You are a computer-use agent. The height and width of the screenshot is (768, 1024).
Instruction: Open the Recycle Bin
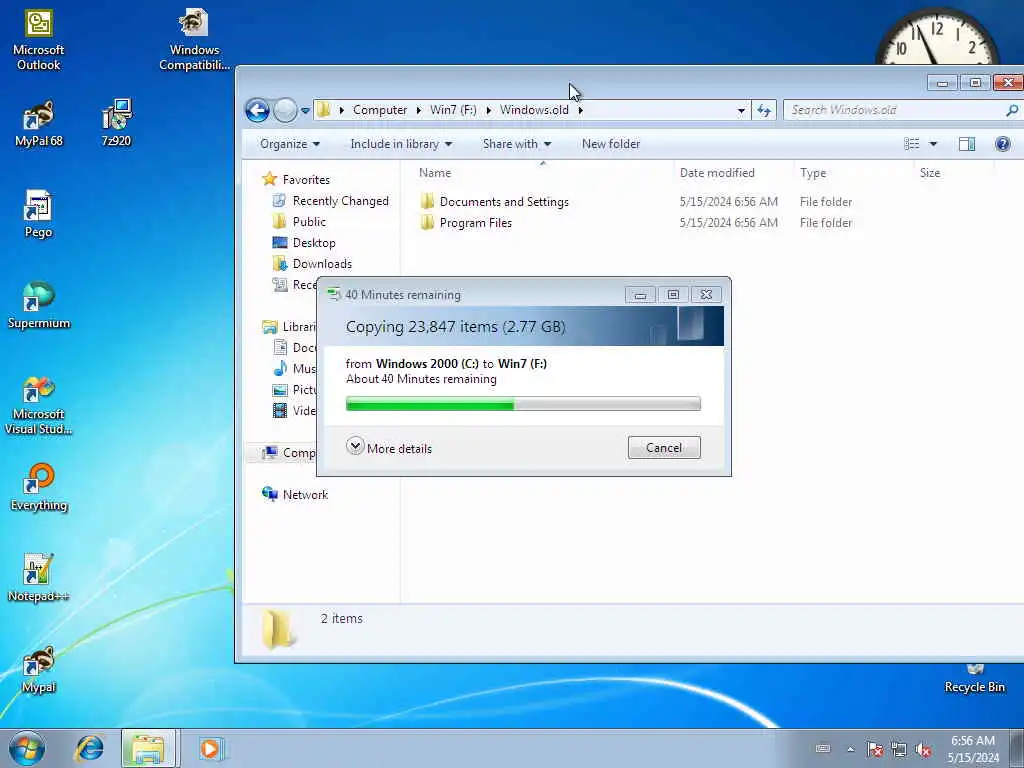coord(974,679)
